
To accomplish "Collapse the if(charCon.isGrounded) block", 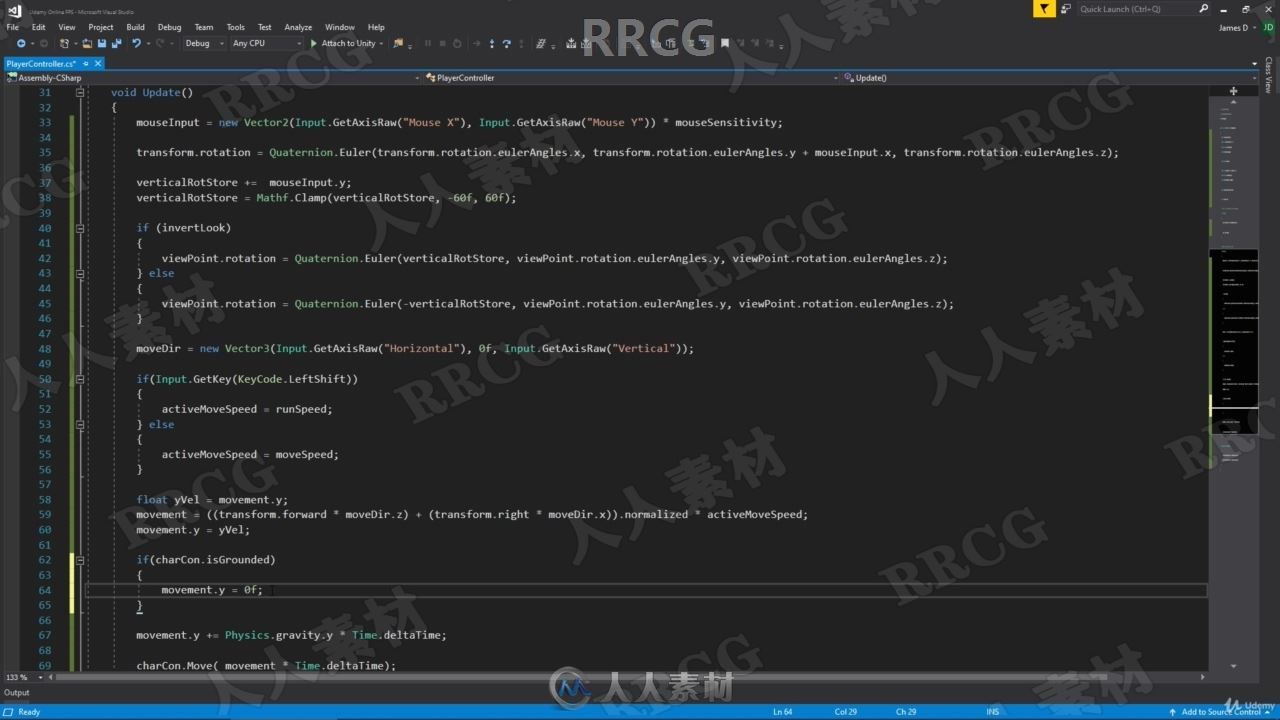I will click(x=80, y=560).
